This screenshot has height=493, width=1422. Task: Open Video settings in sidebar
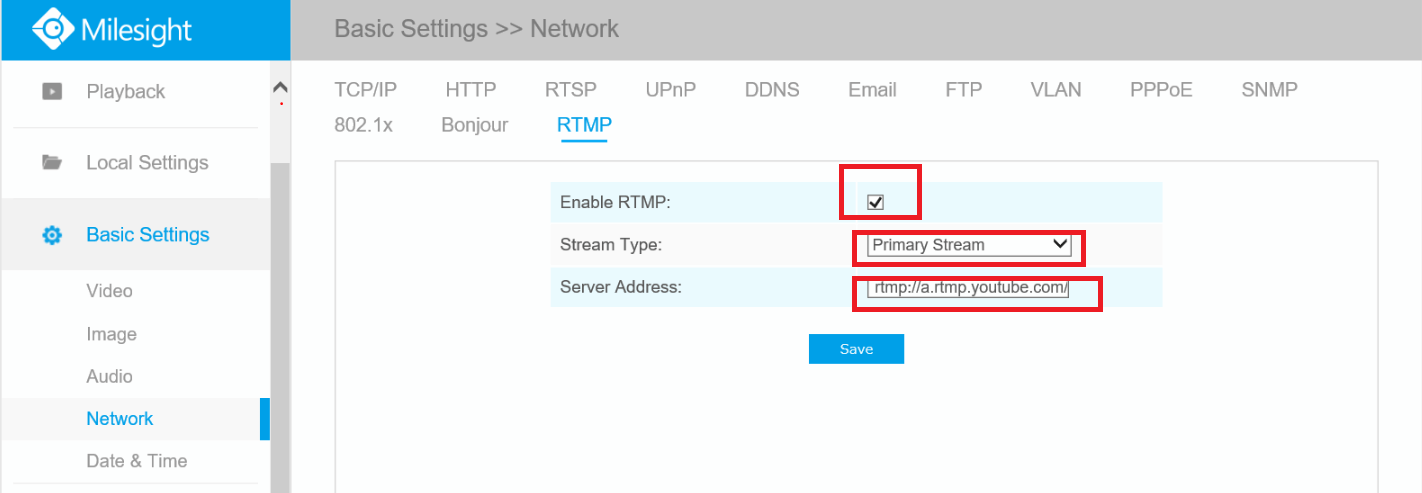point(109,291)
